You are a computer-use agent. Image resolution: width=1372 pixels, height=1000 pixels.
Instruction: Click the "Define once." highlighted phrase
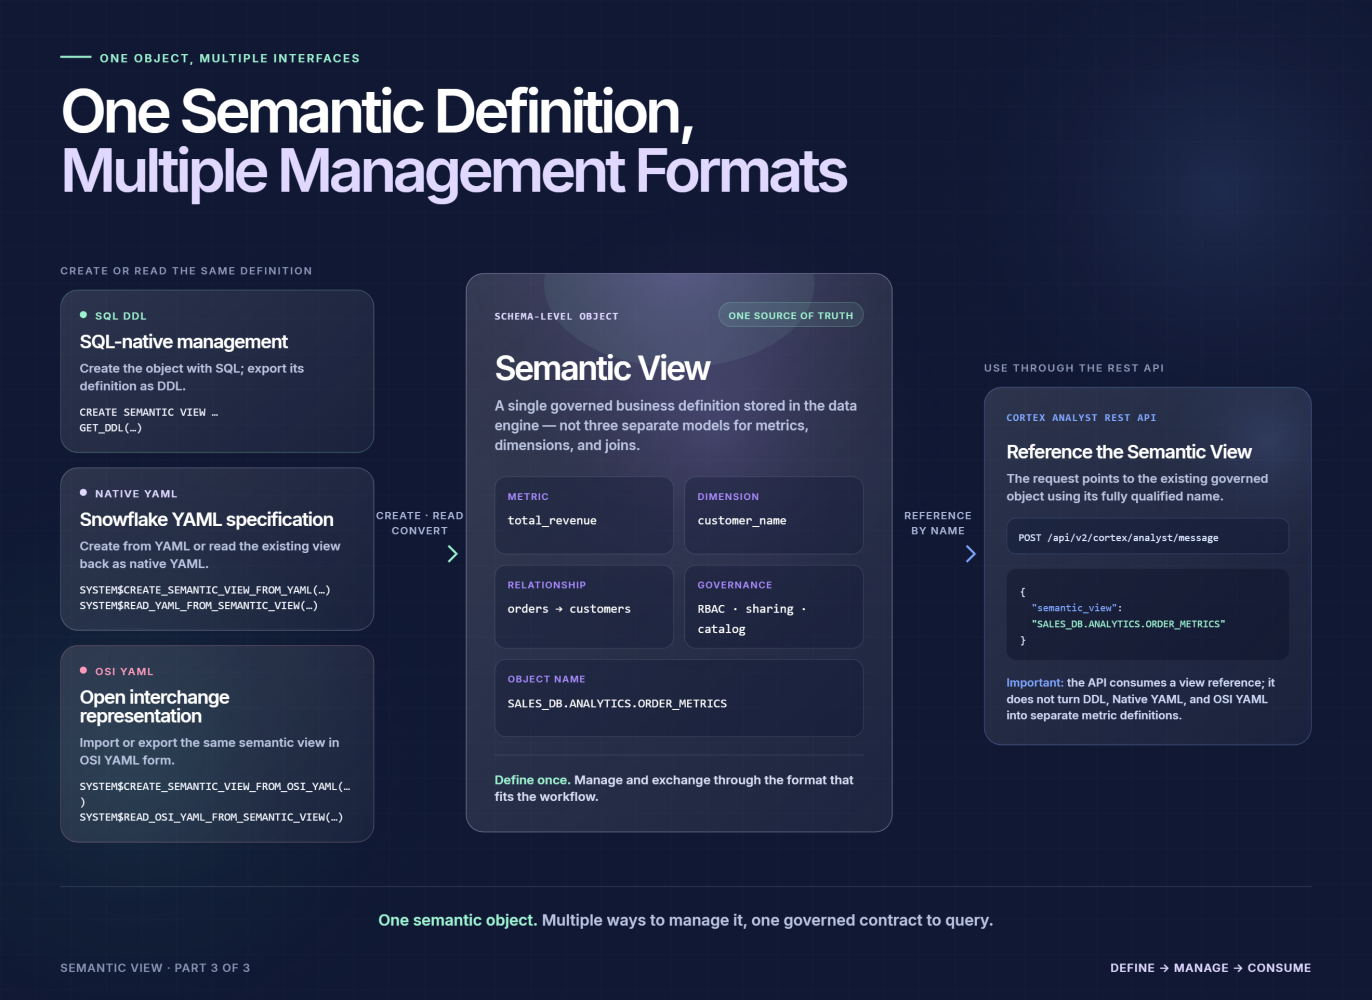532,780
